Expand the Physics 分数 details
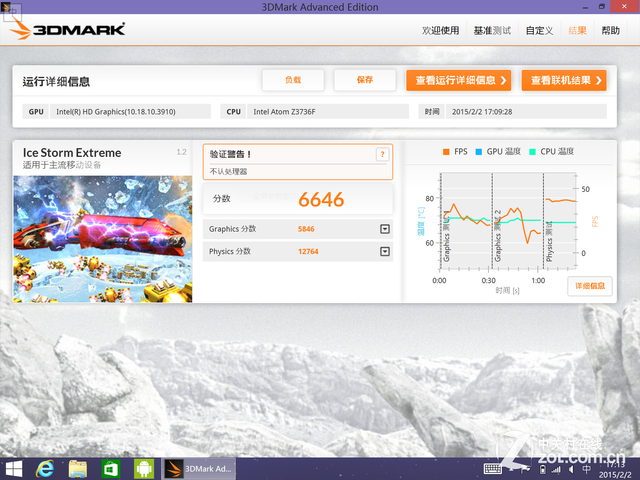 tap(385, 251)
